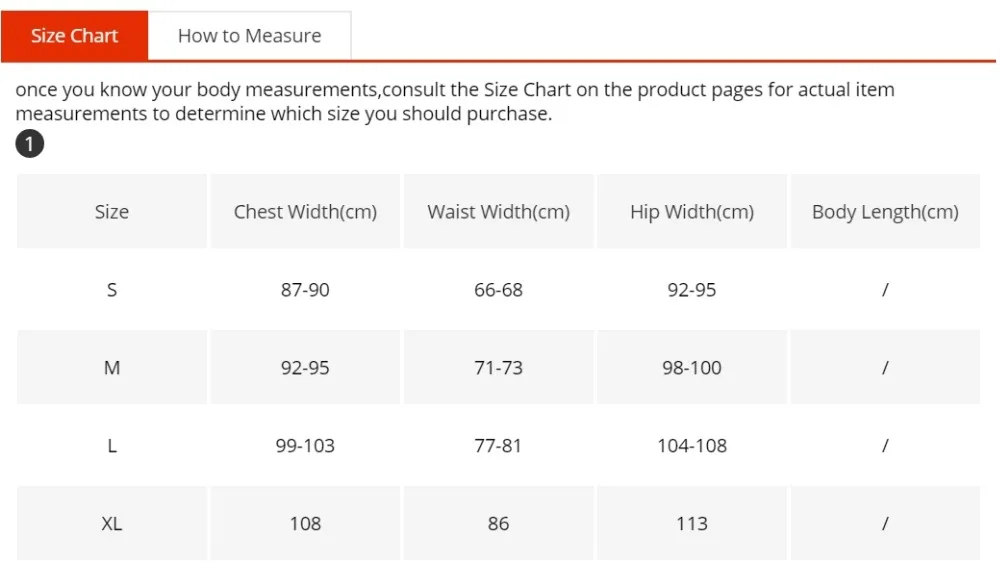Click the Body Length(cm) header cell
Image resolution: width=1000 pixels, height=562 pixels.
(885, 211)
